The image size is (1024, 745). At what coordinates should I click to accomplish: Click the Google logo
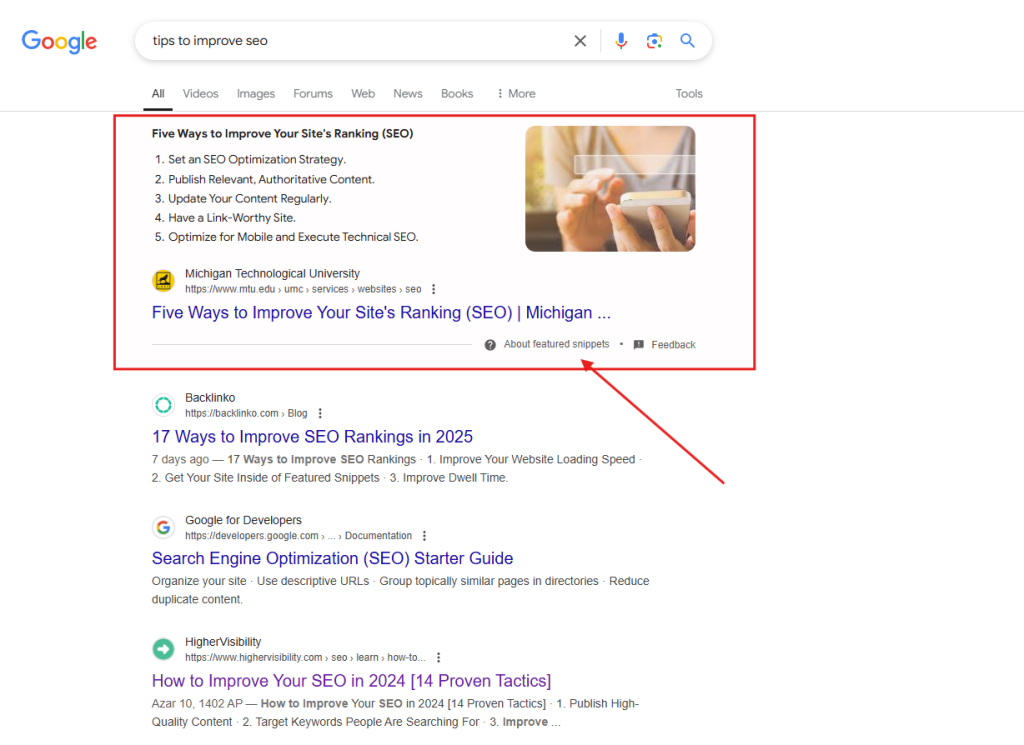pyautogui.click(x=59, y=41)
